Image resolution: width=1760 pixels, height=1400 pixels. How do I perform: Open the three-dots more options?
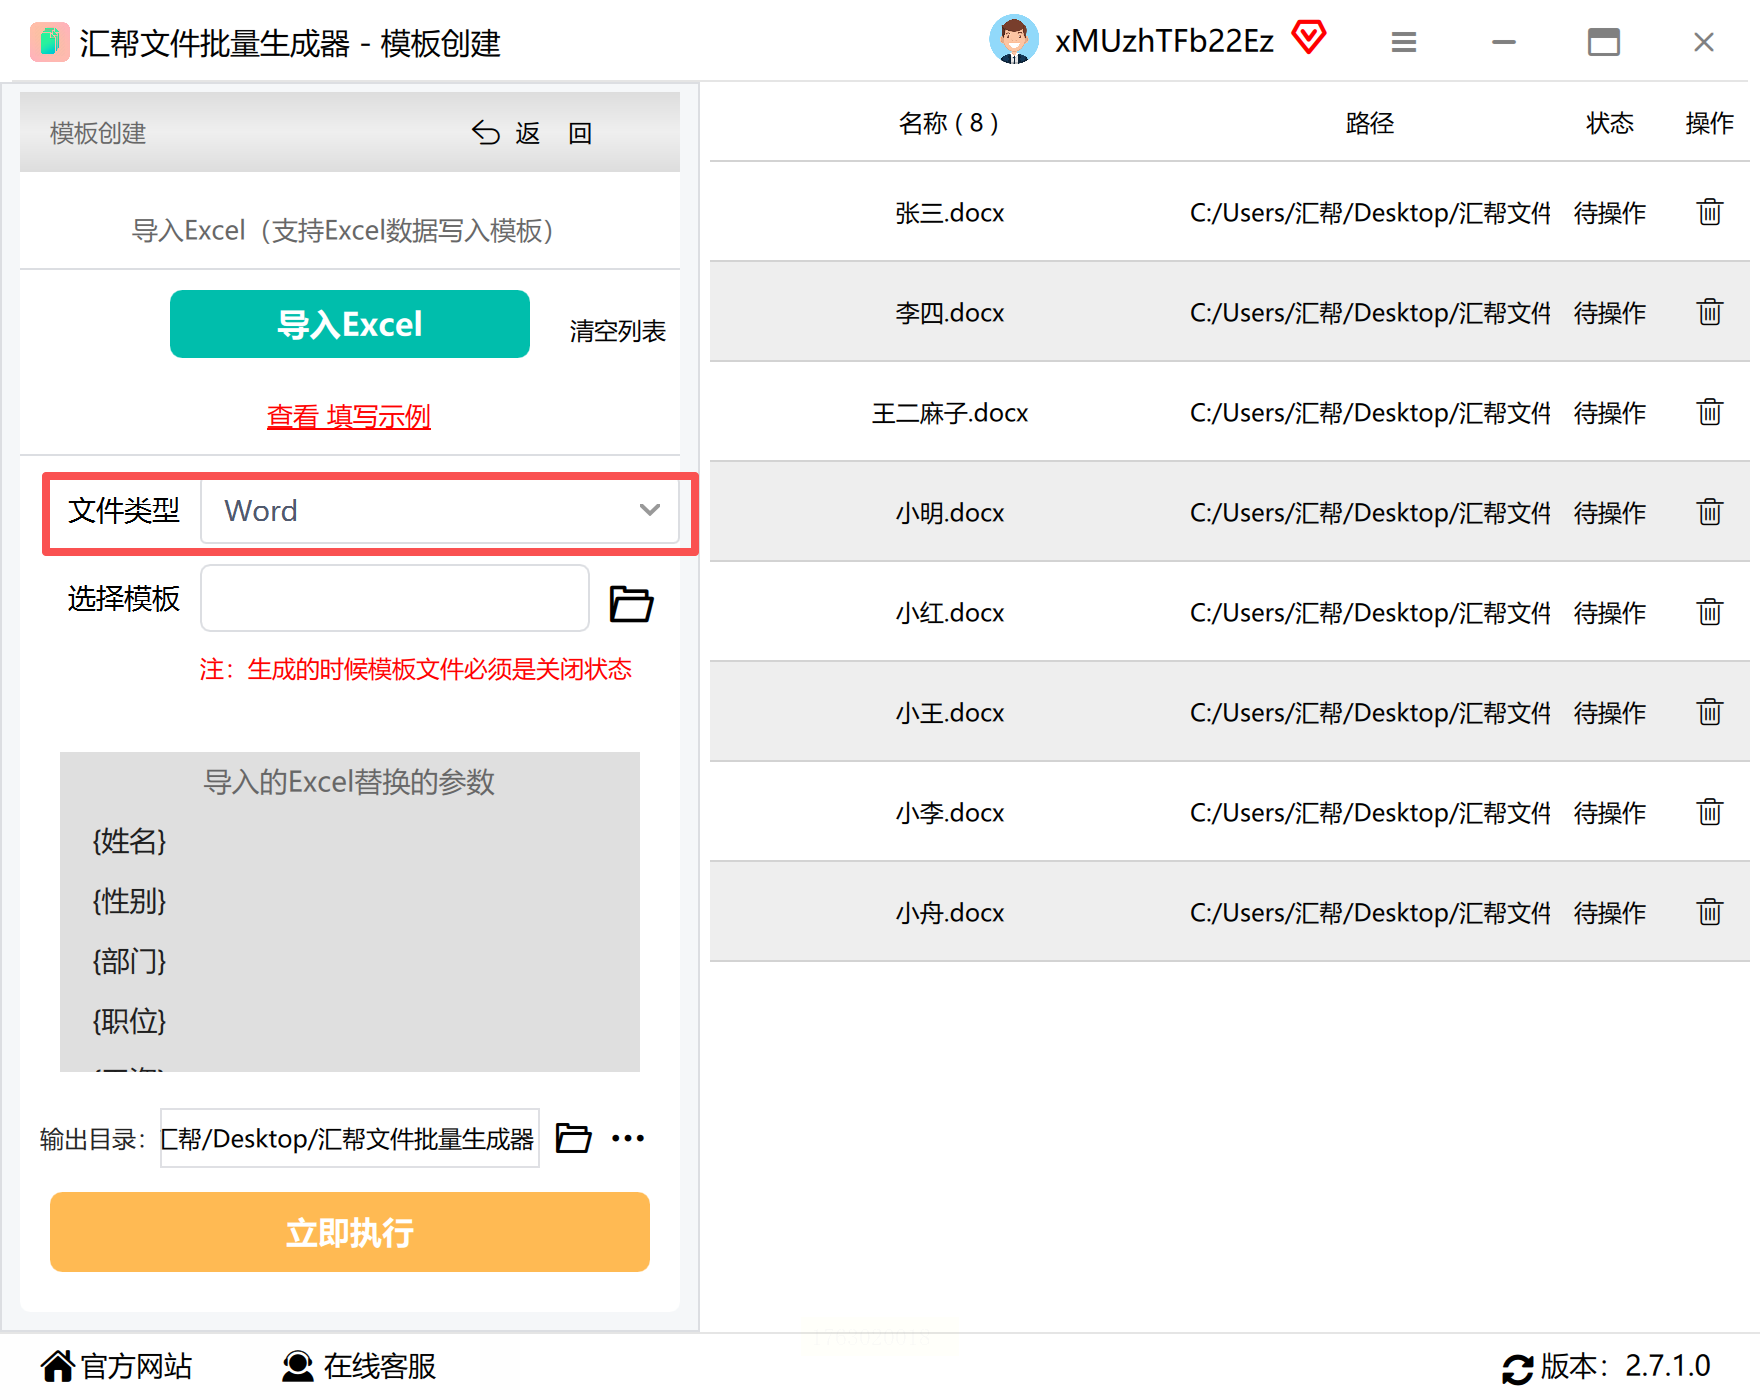point(628,1138)
